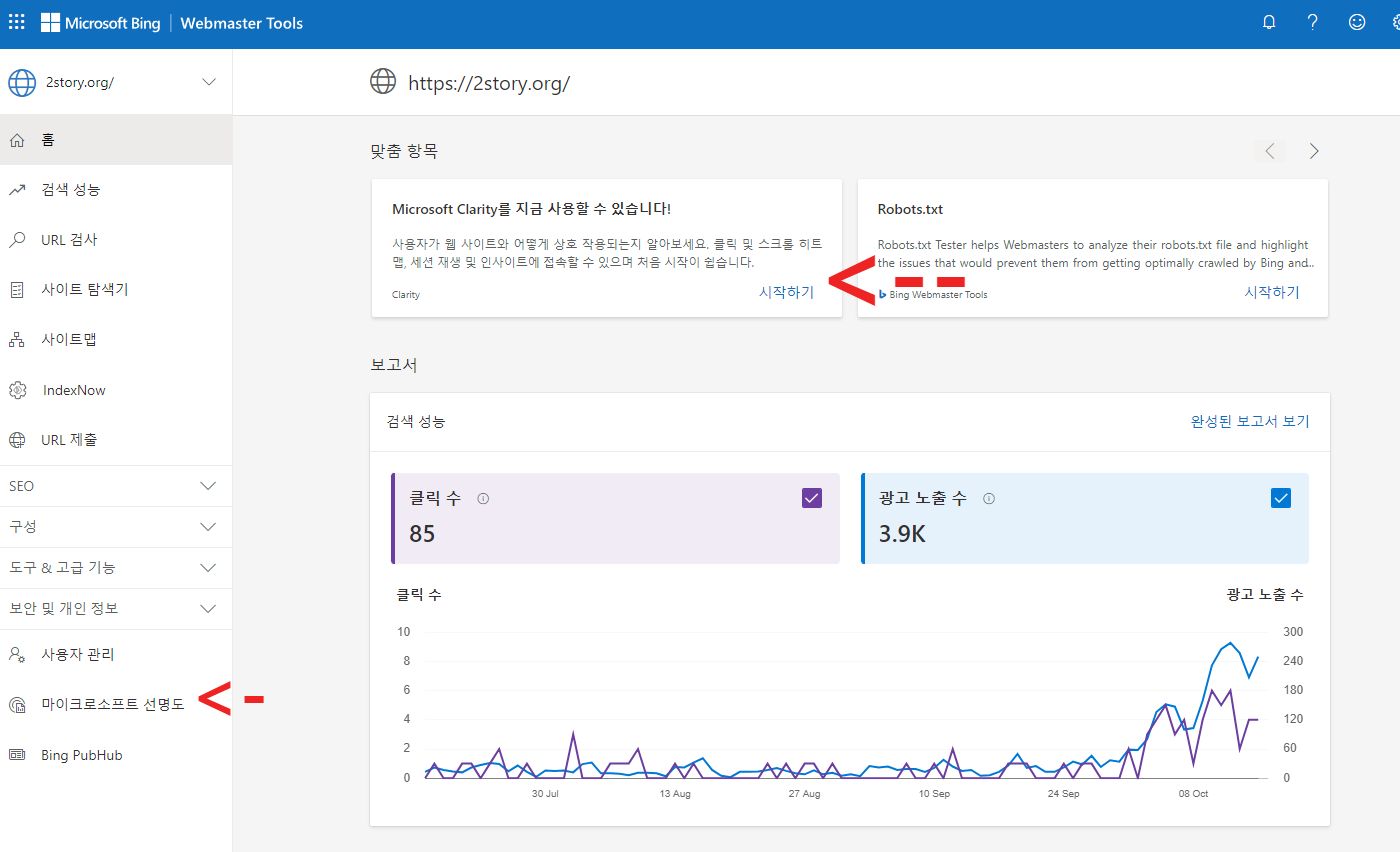1400x852 pixels.
Task: Click the 광고 노출 수 value 3.9K
Action: 902,534
